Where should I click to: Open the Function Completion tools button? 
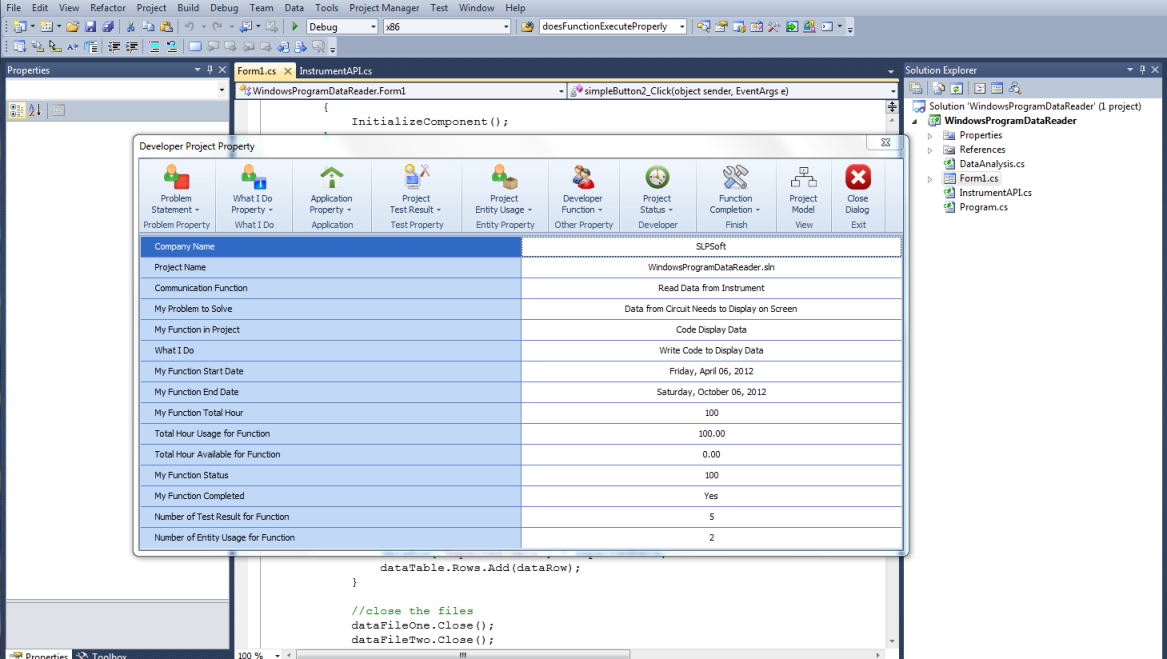click(735, 190)
